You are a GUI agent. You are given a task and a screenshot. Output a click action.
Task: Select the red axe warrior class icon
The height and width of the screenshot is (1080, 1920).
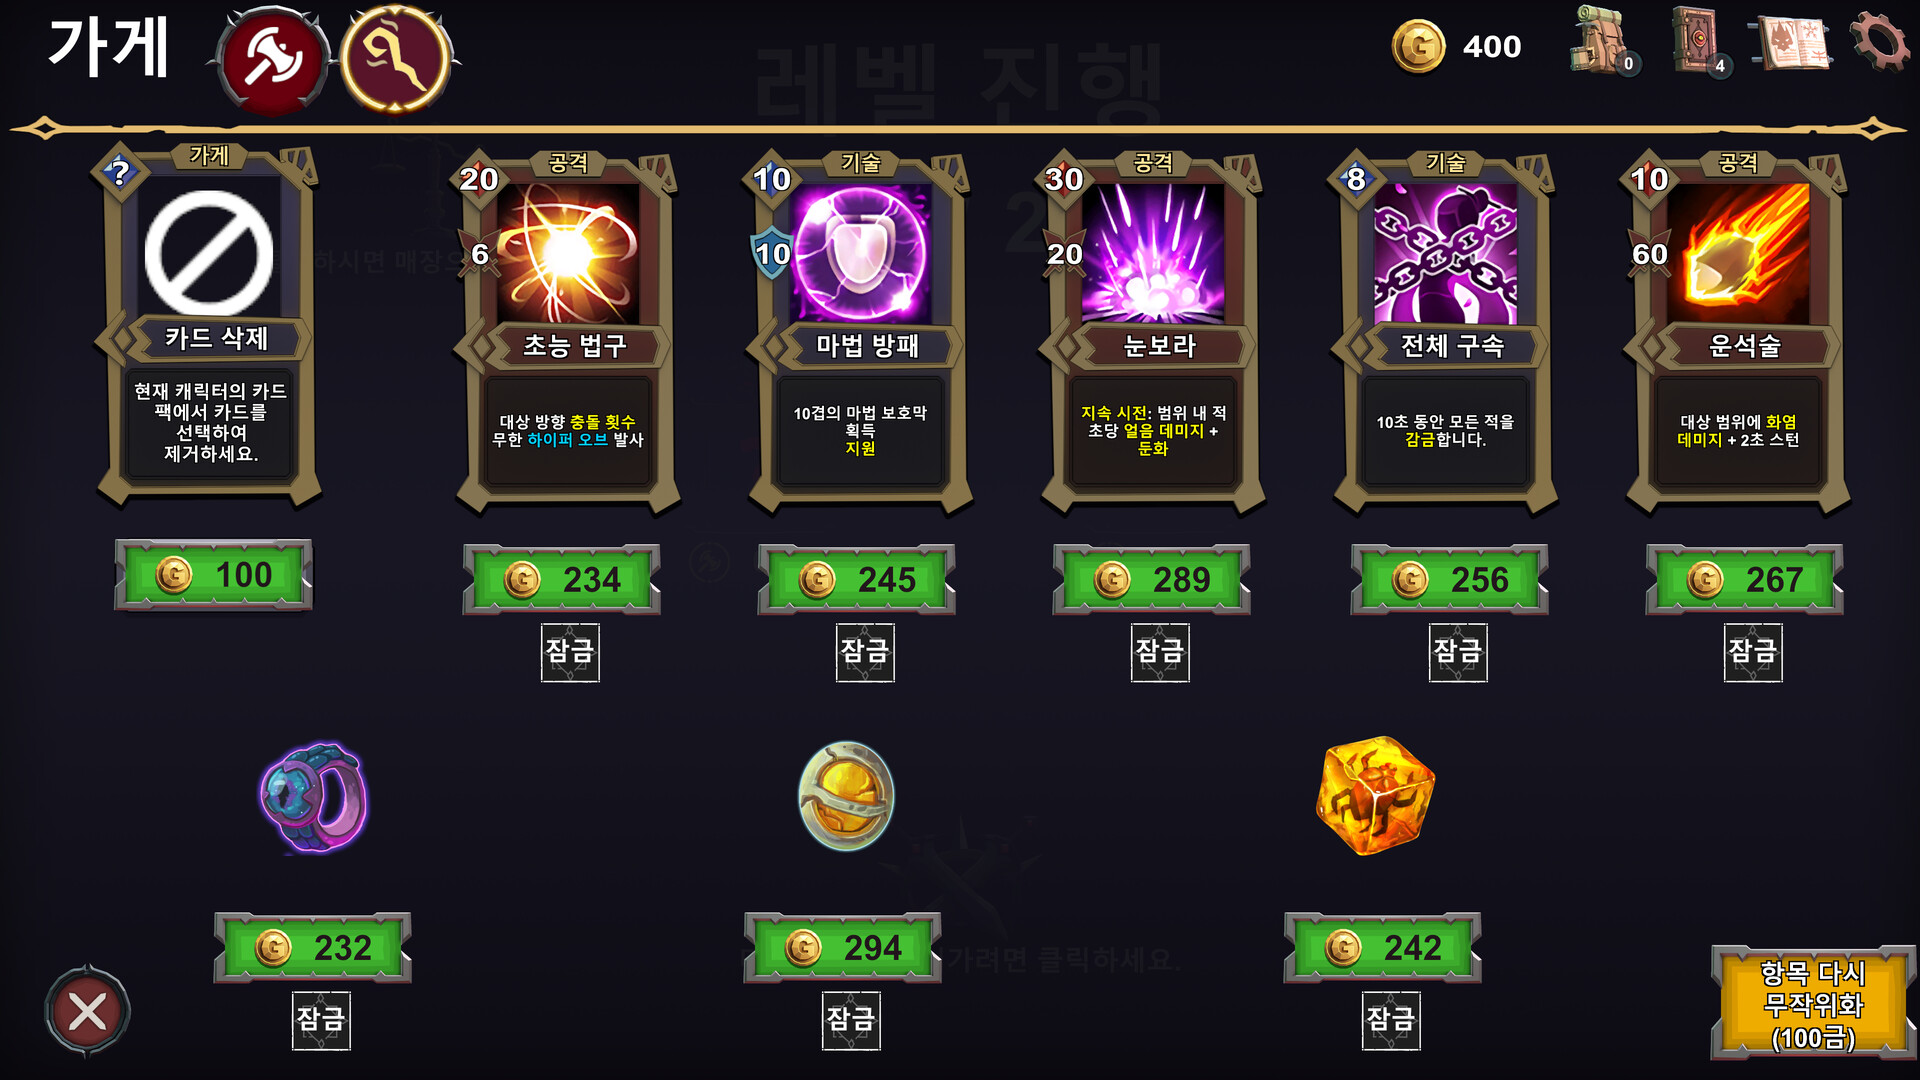click(272, 60)
